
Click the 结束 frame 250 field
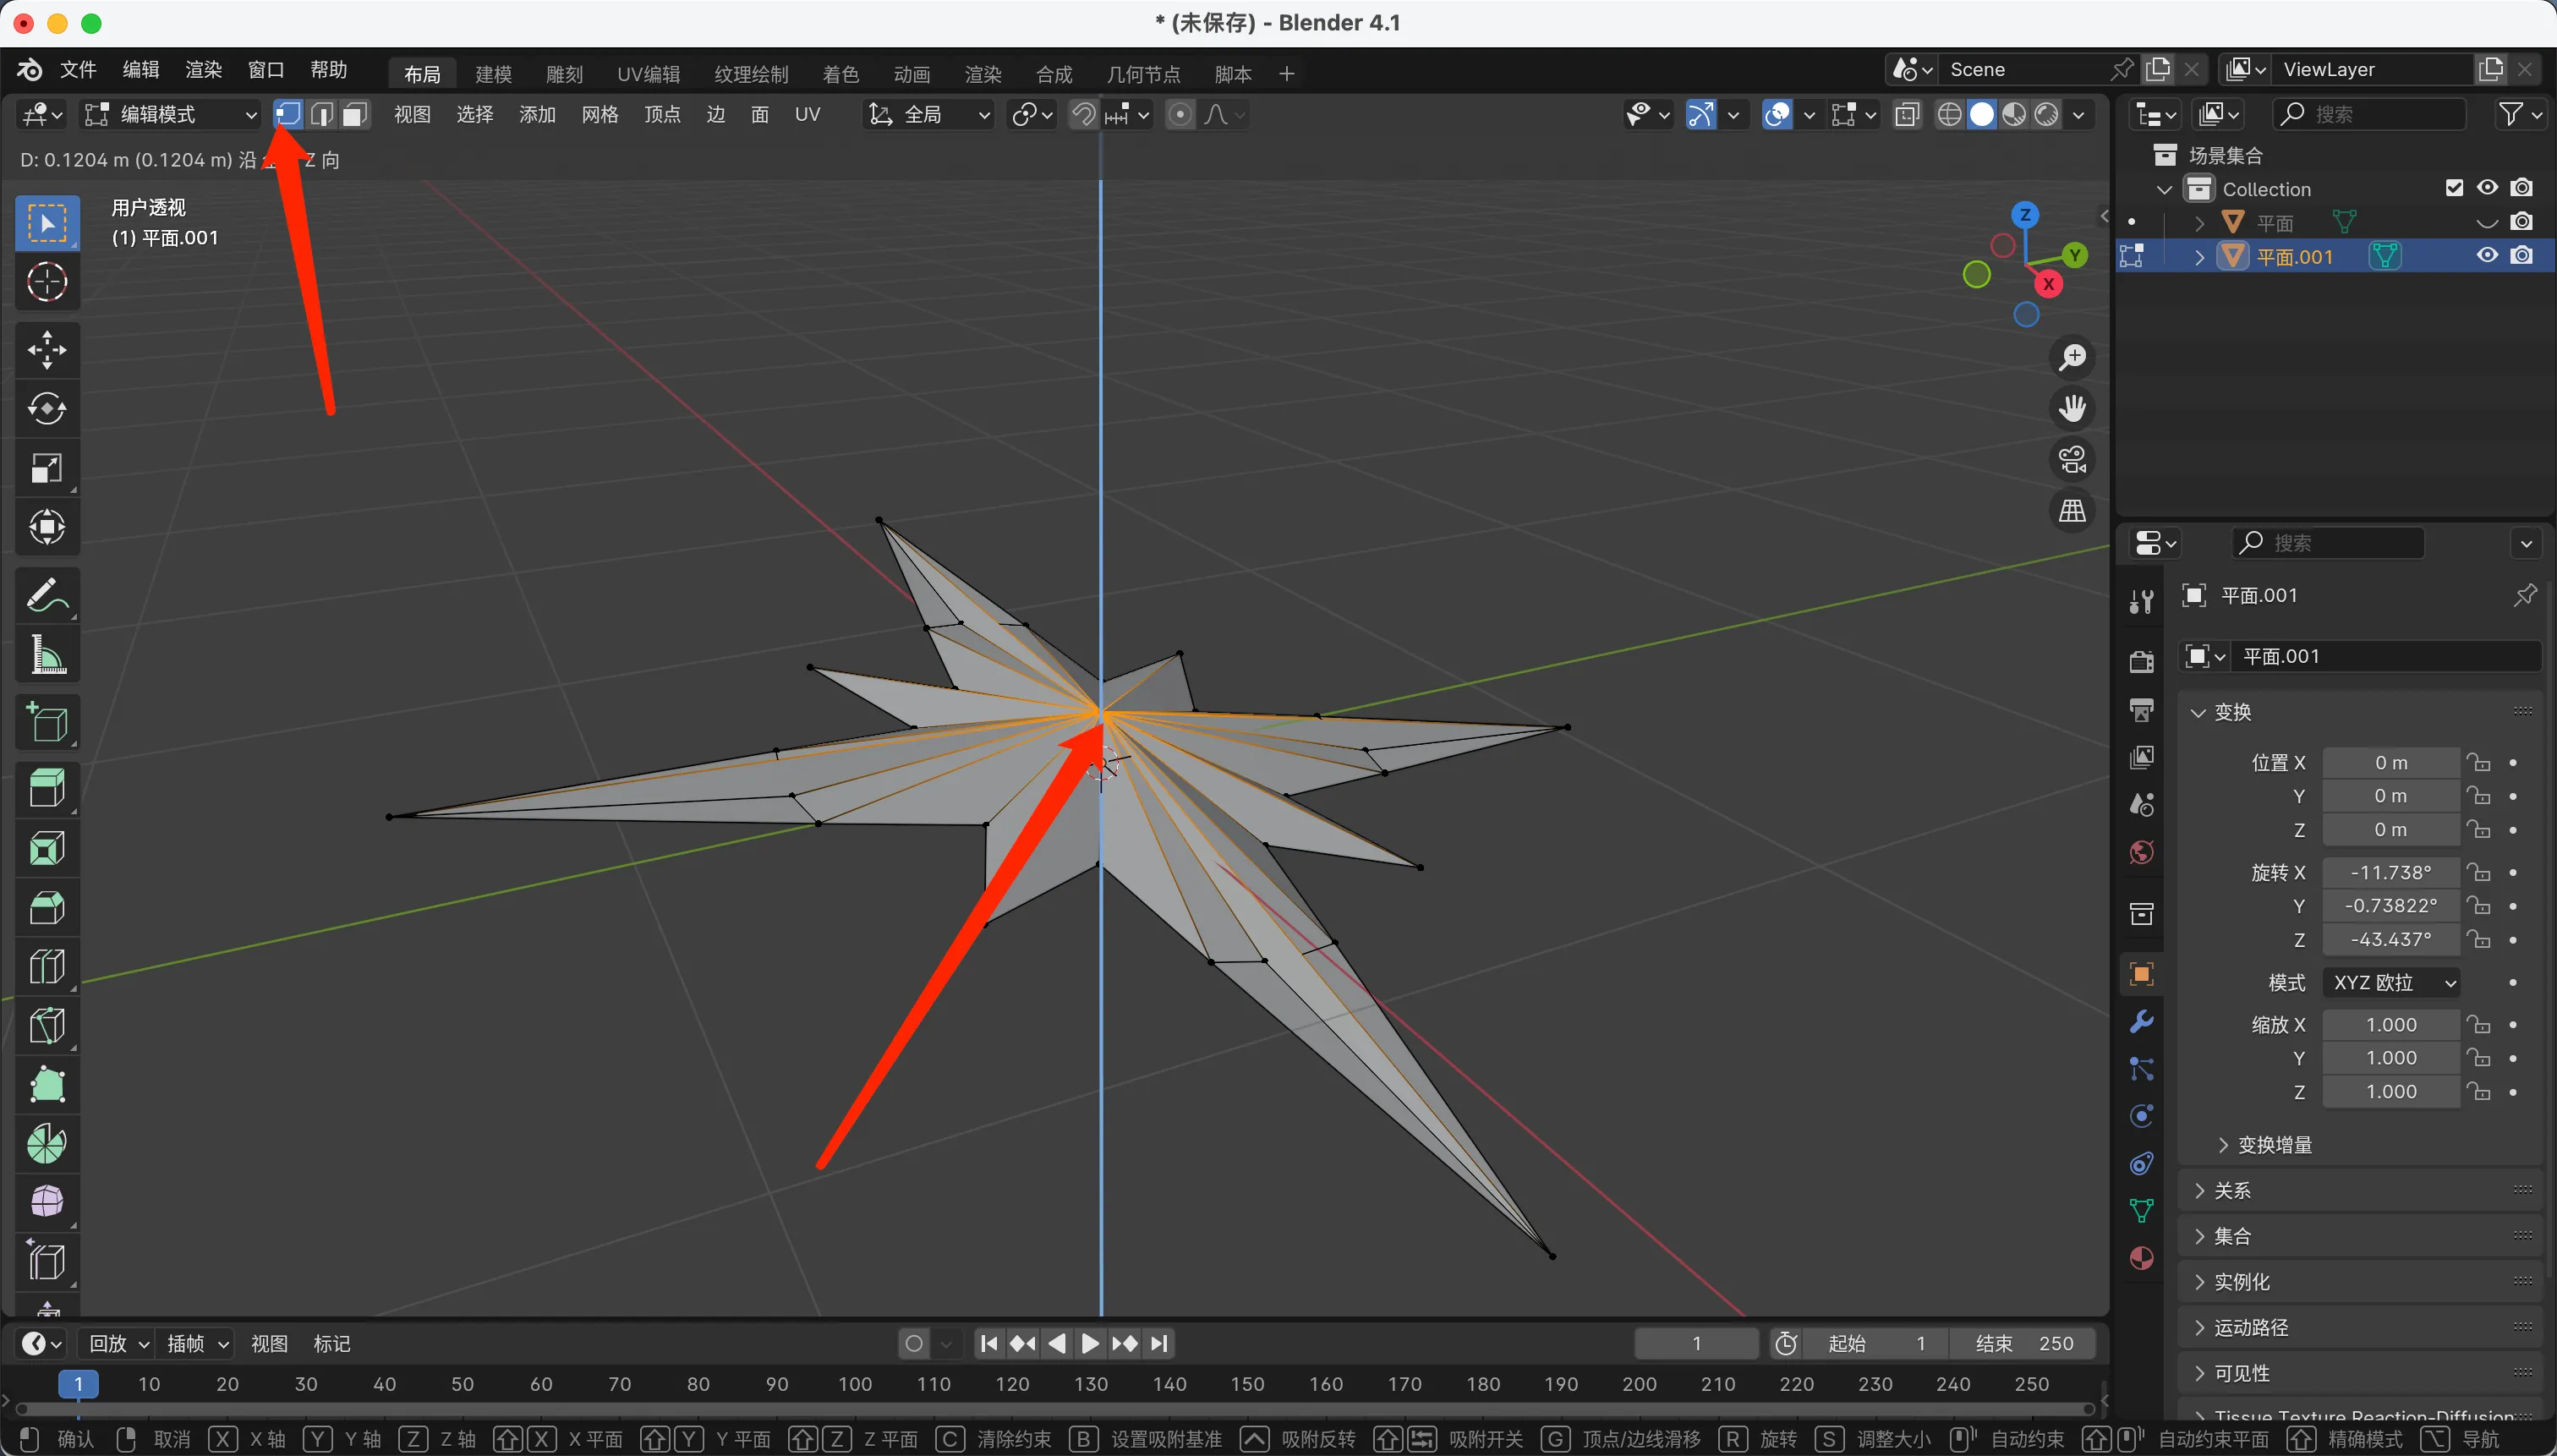coord(2023,1343)
